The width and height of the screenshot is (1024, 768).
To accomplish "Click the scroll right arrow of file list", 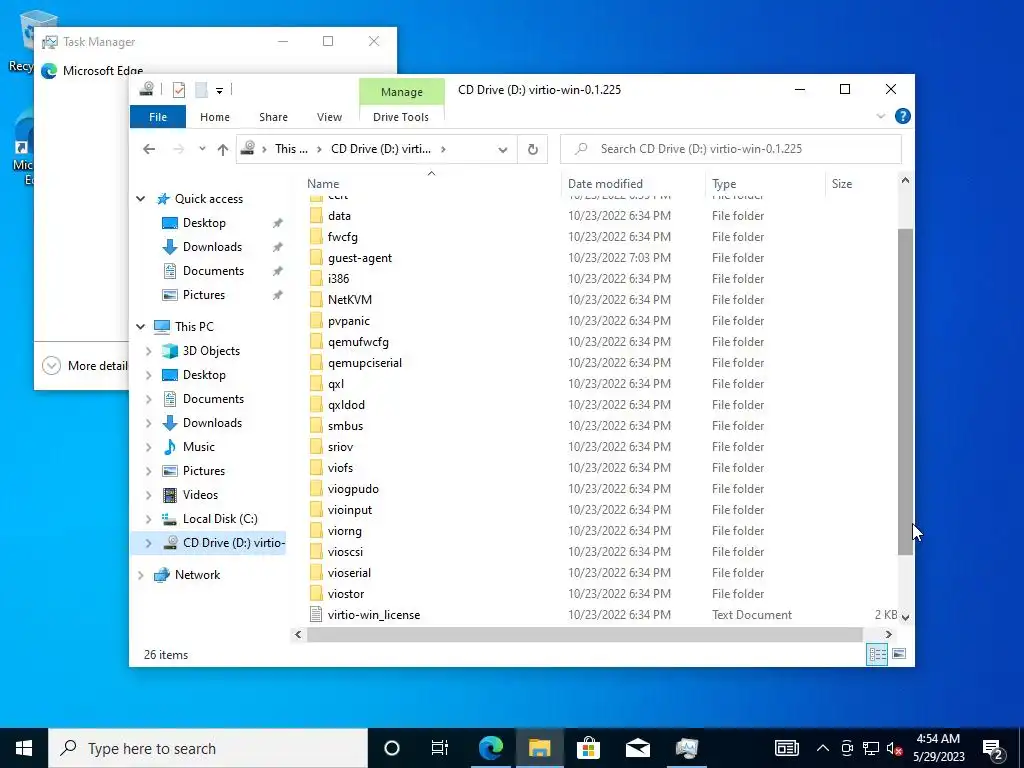I will [x=888, y=635].
